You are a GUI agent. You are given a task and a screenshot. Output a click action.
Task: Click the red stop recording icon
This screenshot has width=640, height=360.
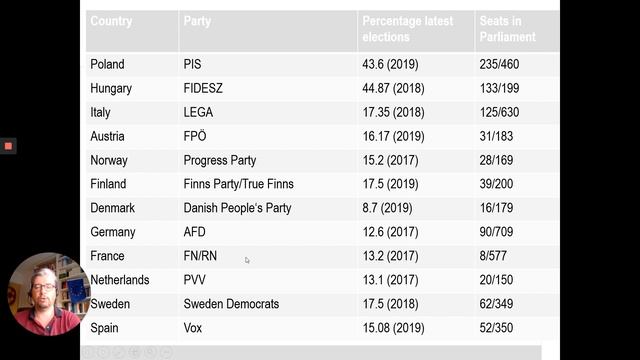[x=8, y=146]
